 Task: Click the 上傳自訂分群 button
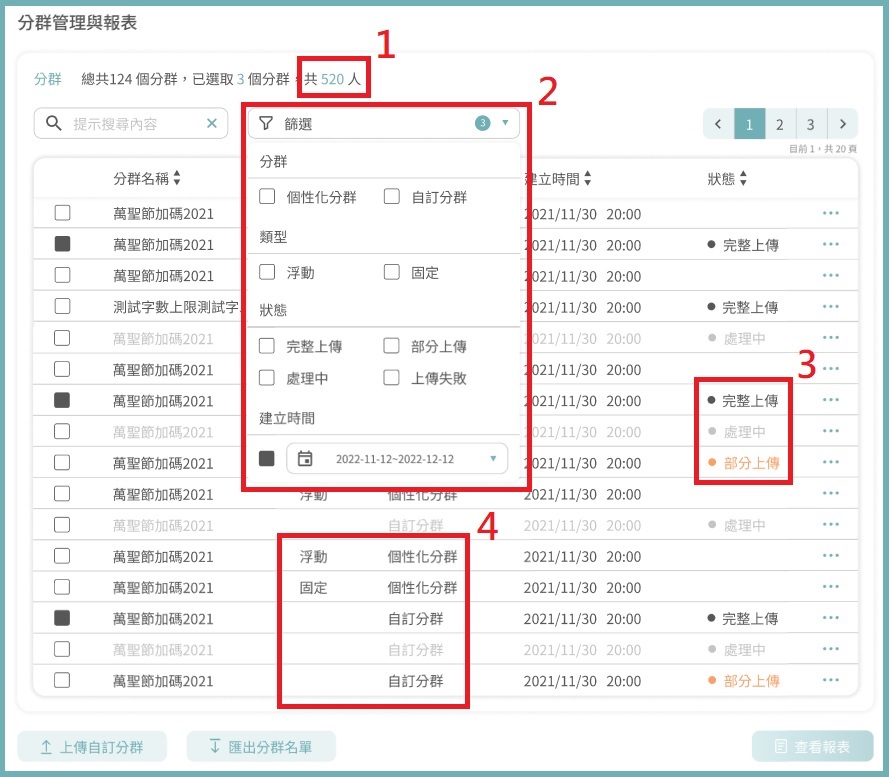click(93, 747)
